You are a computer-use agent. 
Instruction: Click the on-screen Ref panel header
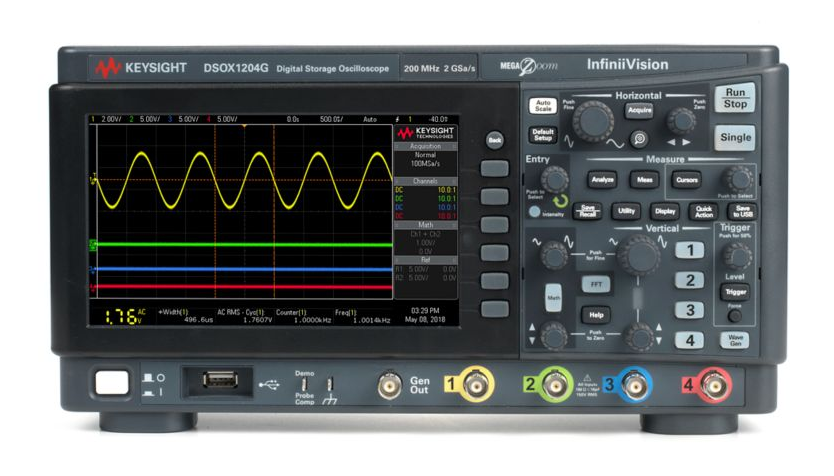[x=425, y=260]
